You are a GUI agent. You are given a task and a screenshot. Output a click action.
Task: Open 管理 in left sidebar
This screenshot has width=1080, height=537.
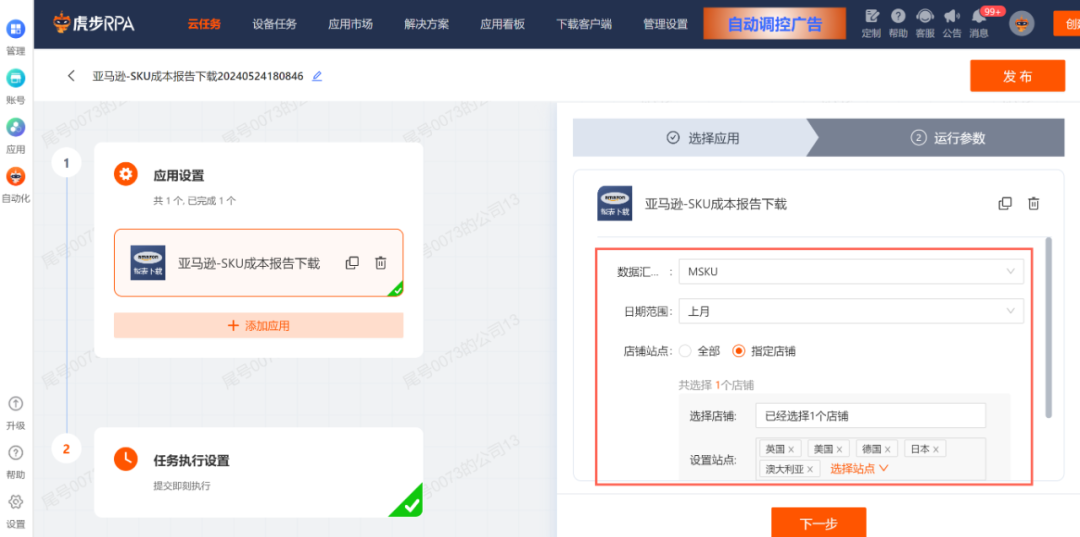click(15, 37)
